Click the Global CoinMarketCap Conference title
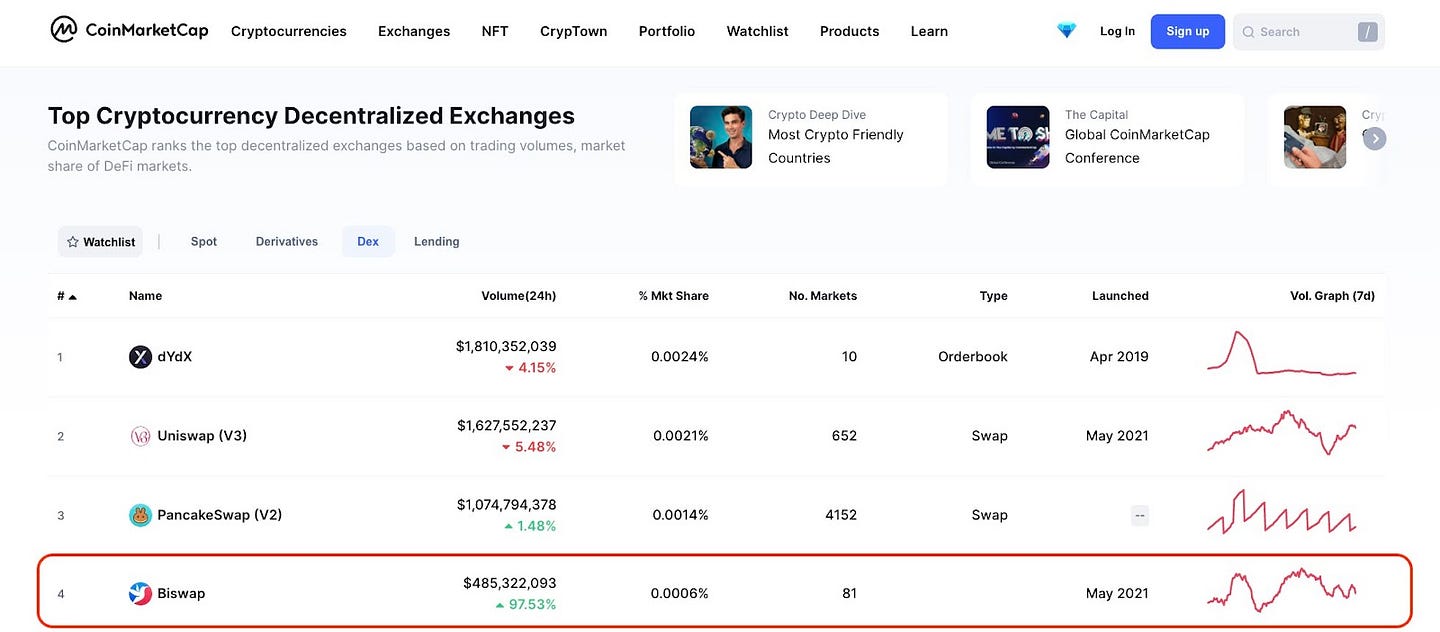1440x632 pixels. click(x=1137, y=146)
